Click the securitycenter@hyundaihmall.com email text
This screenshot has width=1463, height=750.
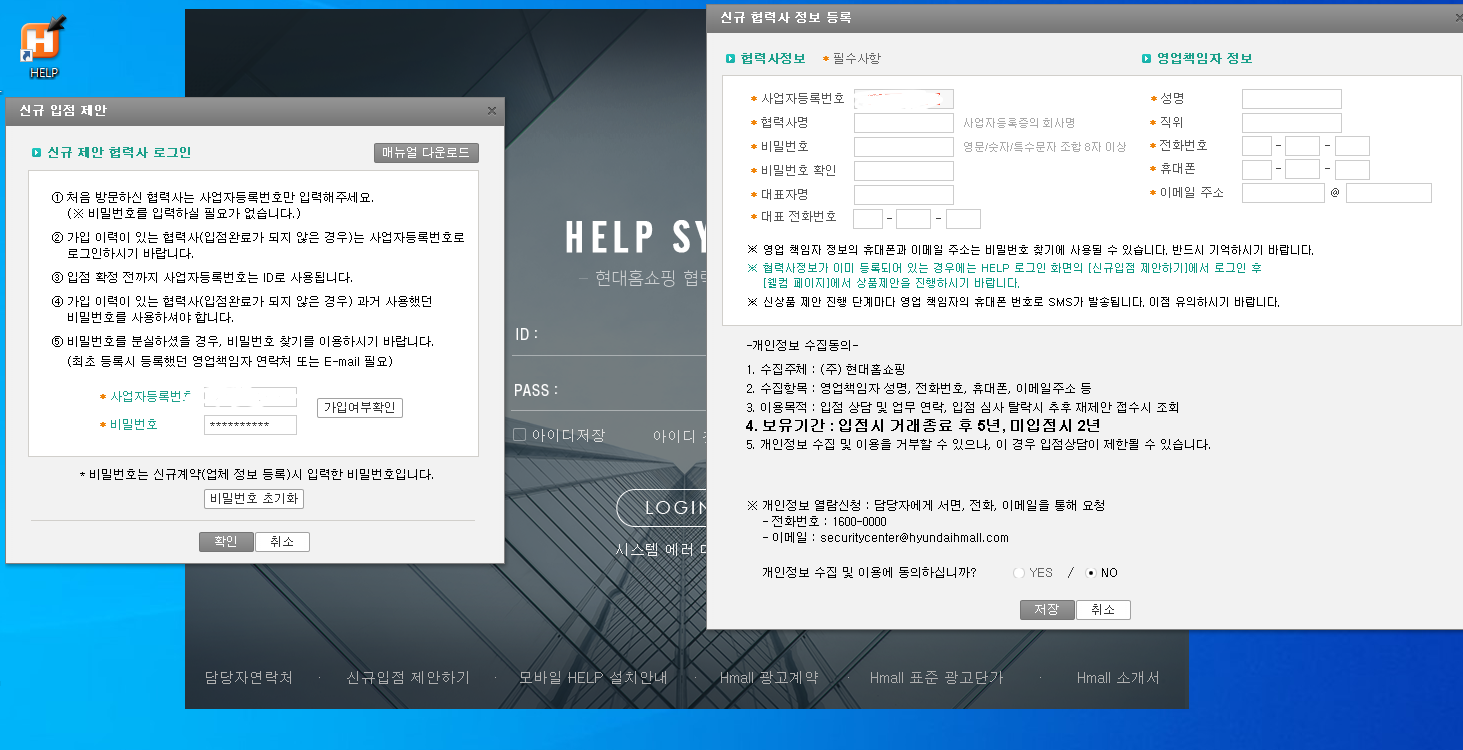pyautogui.click(x=914, y=538)
